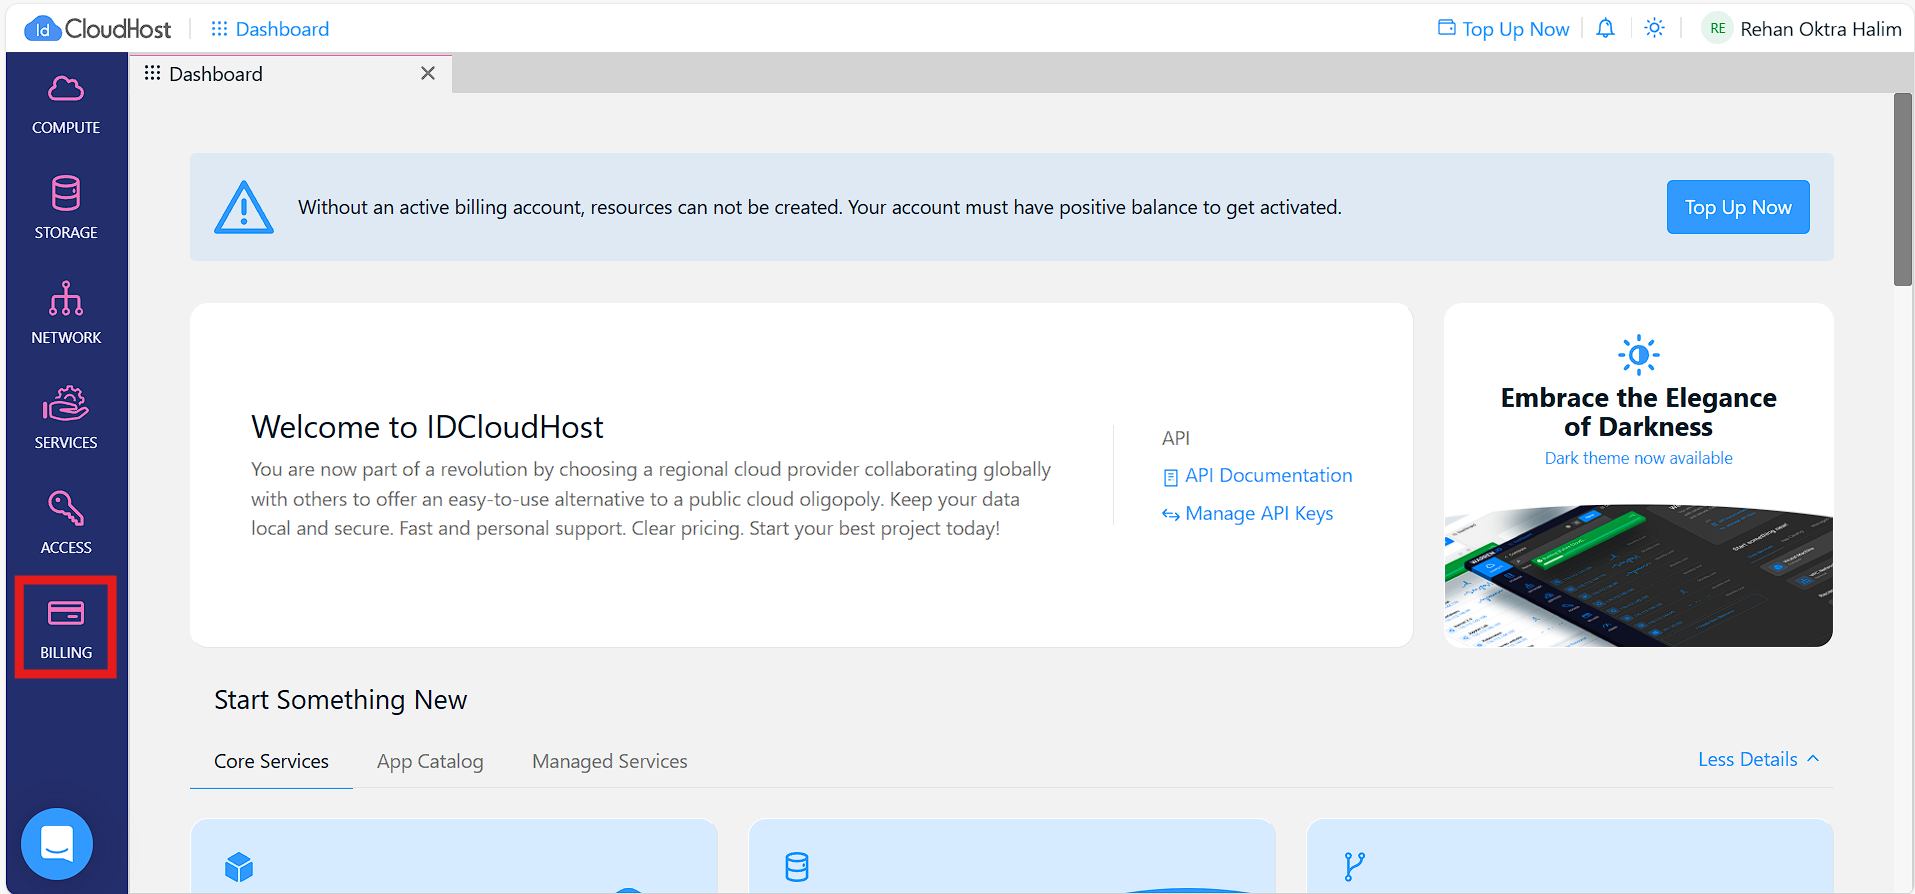
Task: Click Top Up Now in the top header
Action: tap(1504, 29)
